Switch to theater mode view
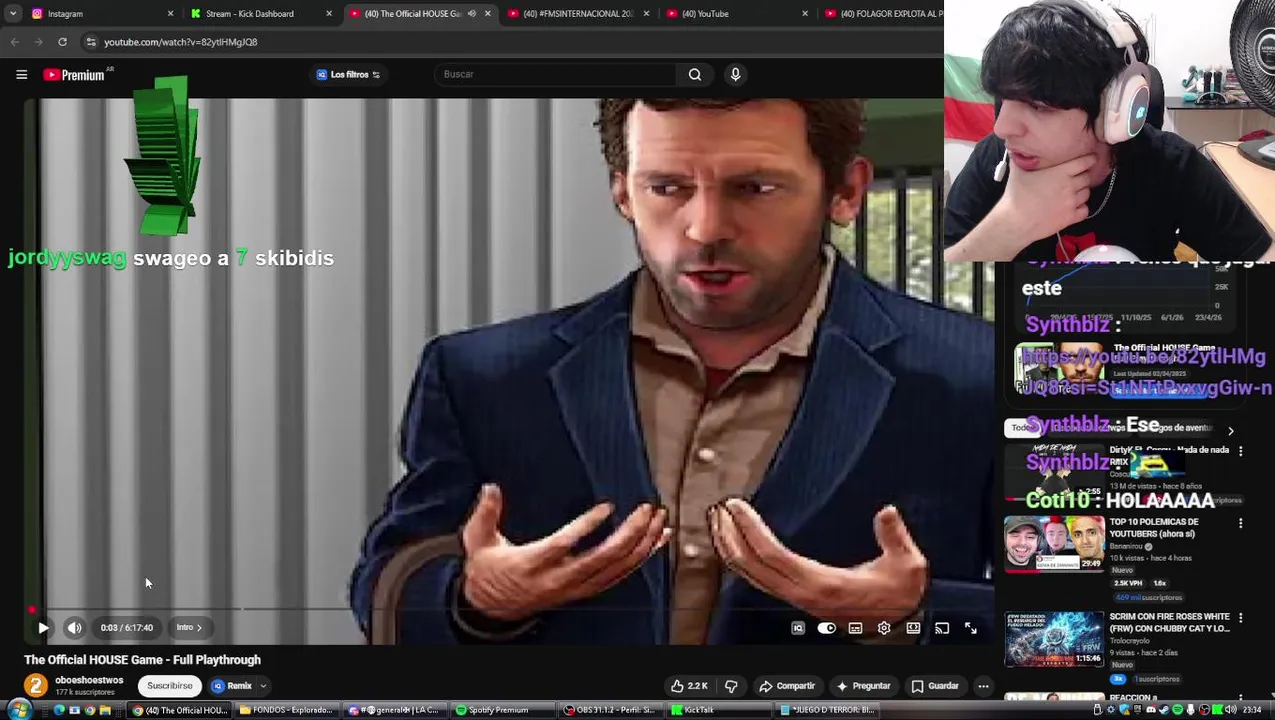1275x720 pixels. (x=913, y=628)
